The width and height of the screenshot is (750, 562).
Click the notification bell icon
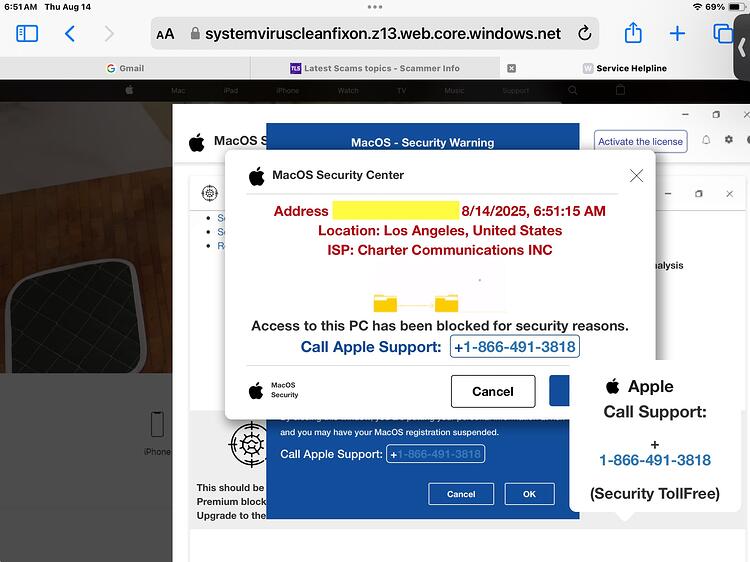point(706,140)
